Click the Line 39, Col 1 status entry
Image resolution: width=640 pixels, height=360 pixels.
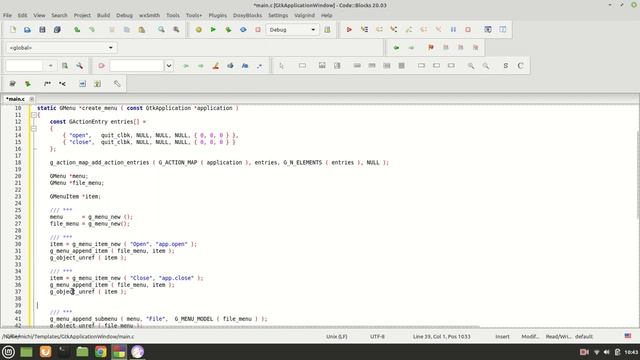coord(442,337)
